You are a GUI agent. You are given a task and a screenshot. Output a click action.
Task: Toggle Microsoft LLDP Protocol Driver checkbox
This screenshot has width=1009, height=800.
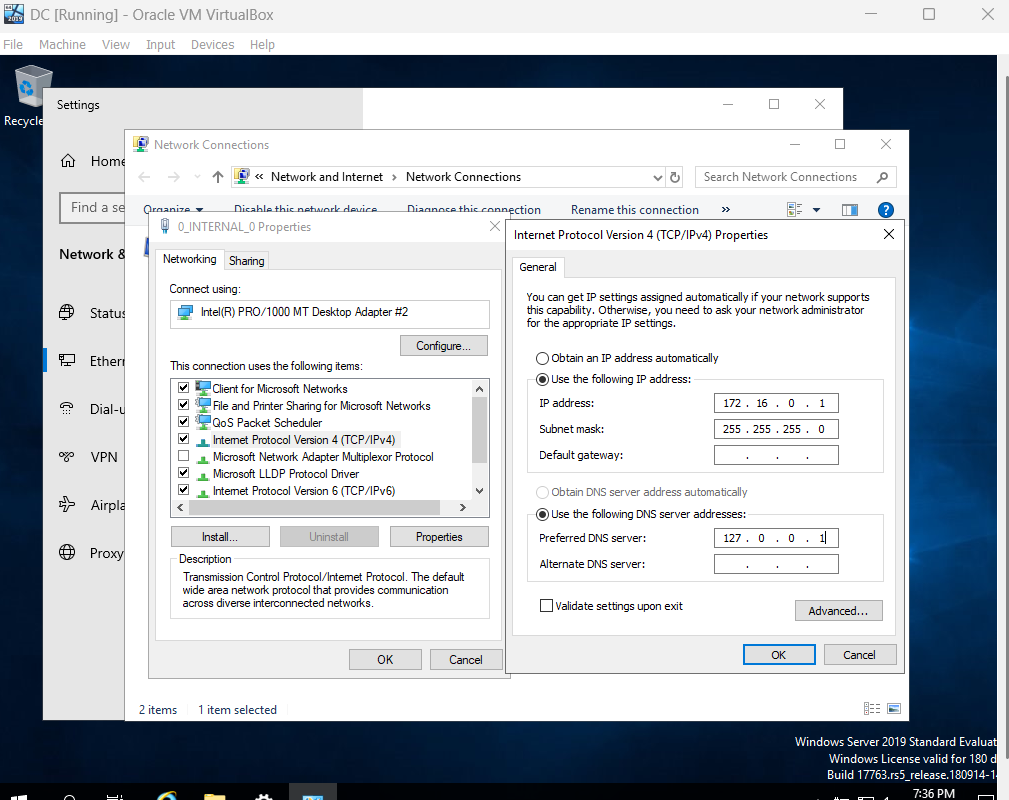(183, 473)
